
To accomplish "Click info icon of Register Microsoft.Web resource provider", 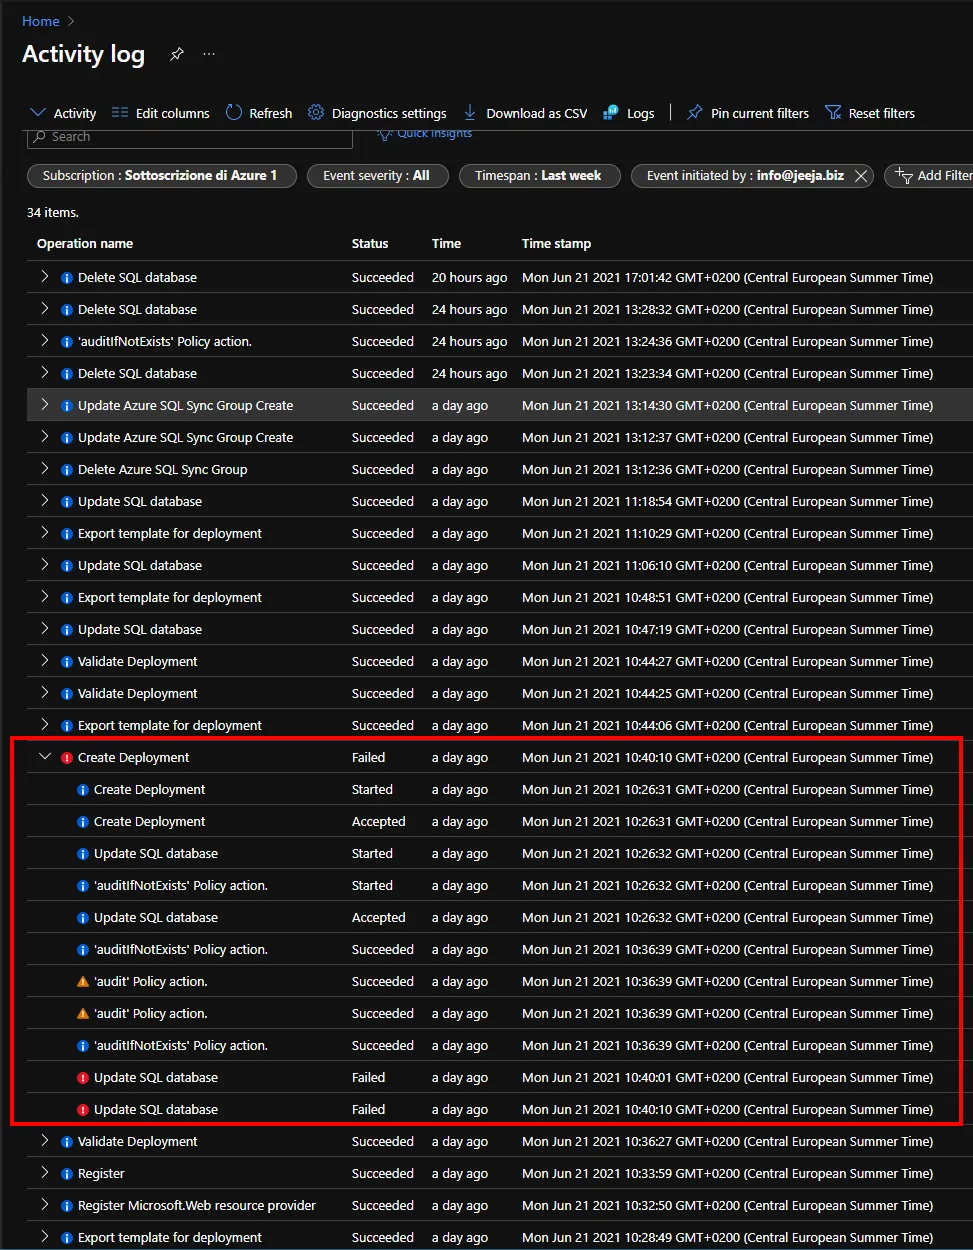I will (67, 1206).
